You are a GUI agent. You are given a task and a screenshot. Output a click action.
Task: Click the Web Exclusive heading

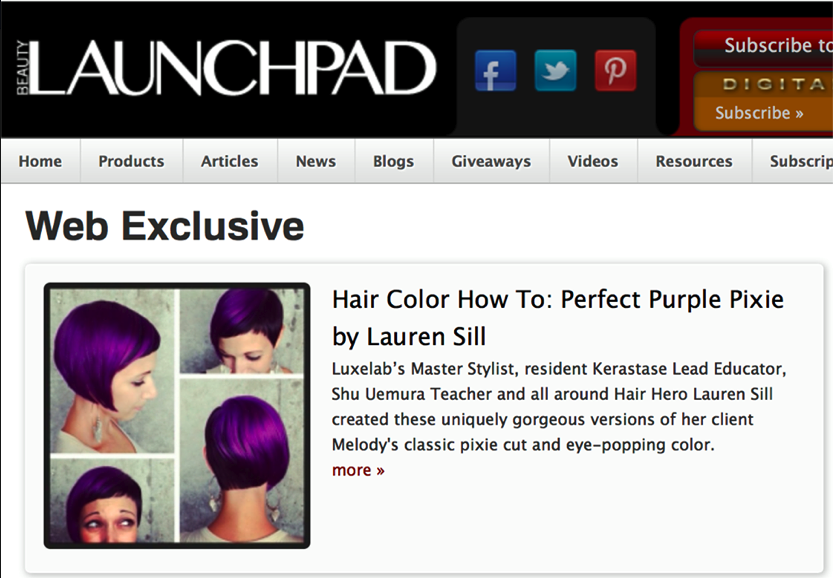click(165, 226)
